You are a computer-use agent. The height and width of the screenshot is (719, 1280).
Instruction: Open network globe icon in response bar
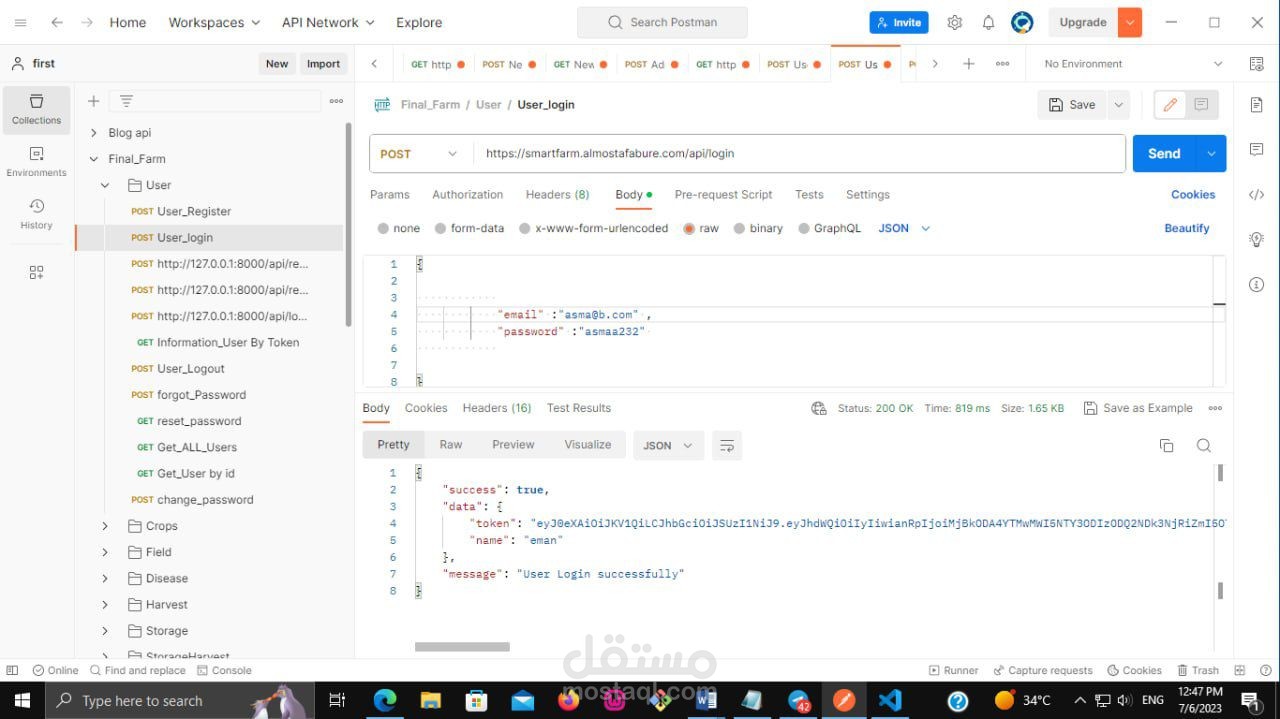coord(819,408)
